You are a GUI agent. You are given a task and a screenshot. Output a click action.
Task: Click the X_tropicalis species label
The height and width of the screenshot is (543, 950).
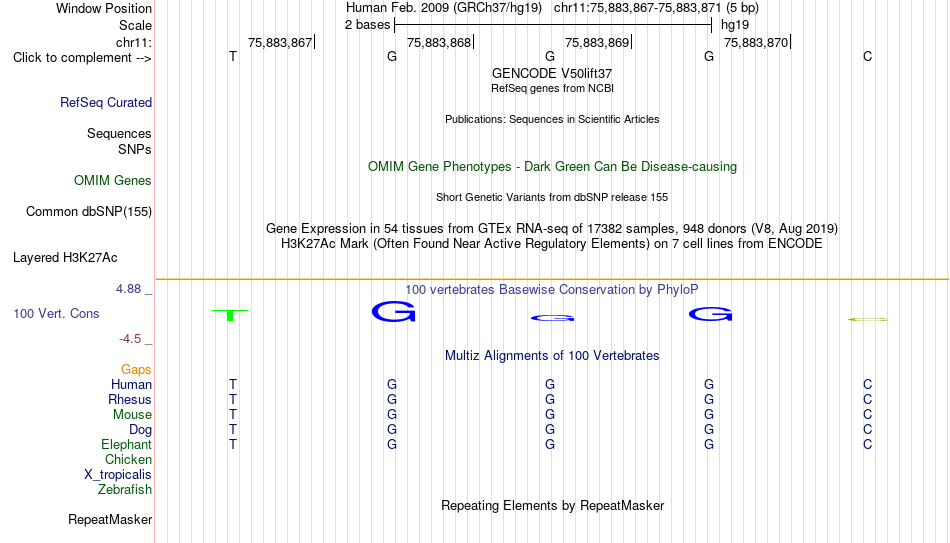pyautogui.click(x=118, y=475)
